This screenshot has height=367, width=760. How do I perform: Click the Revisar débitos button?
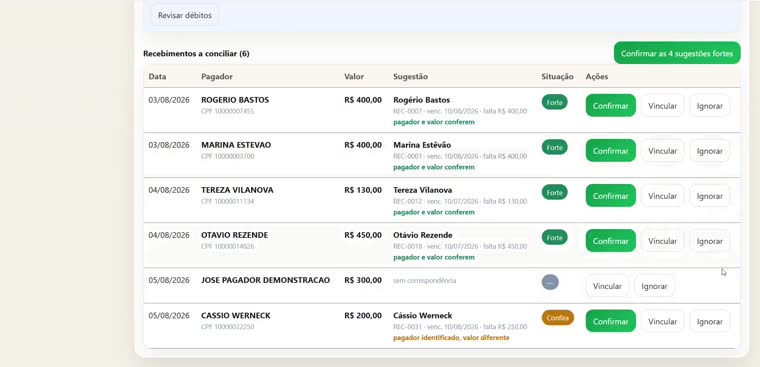(x=185, y=16)
